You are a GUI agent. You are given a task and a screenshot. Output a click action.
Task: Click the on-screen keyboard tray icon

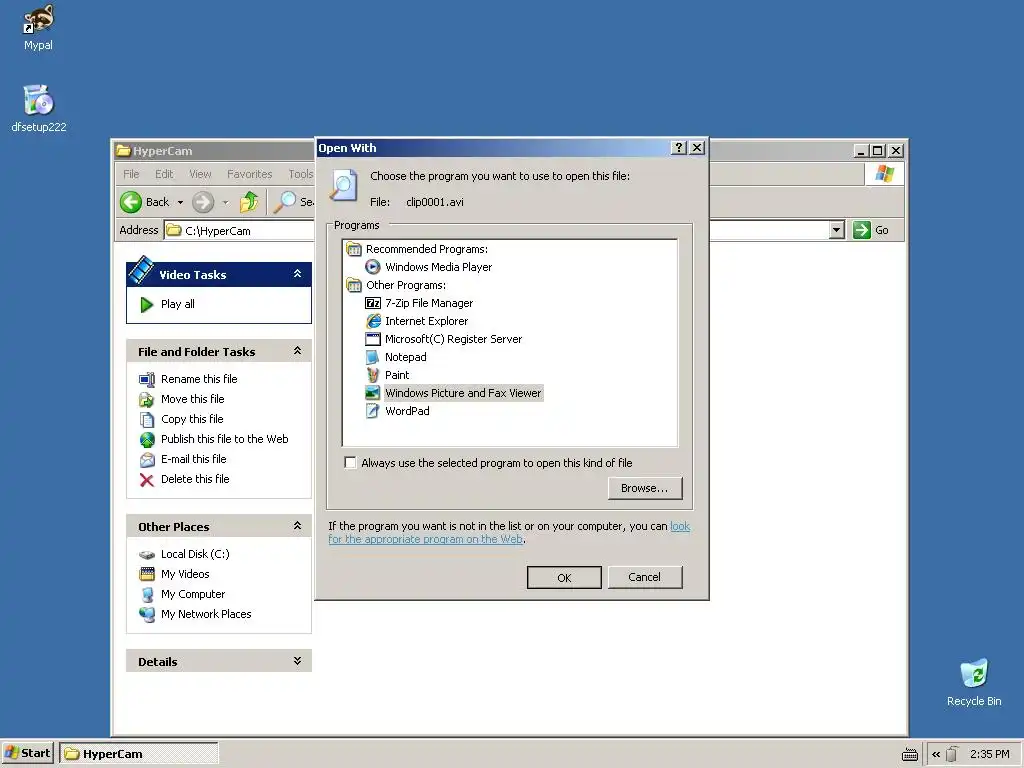tap(910, 754)
